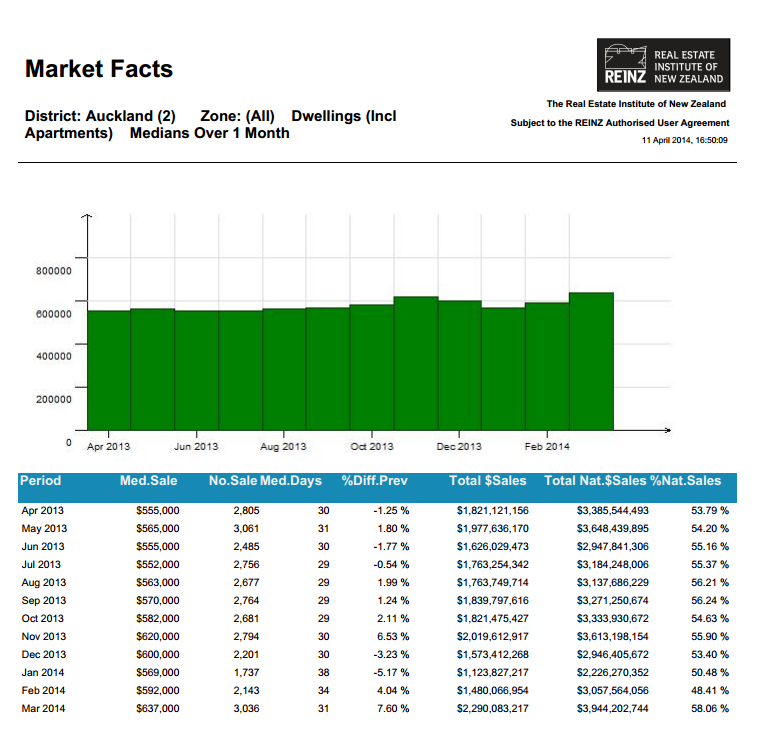This screenshot has height=730, width=776.
Task: Click the last green bar in chart
Action: pos(591,359)
